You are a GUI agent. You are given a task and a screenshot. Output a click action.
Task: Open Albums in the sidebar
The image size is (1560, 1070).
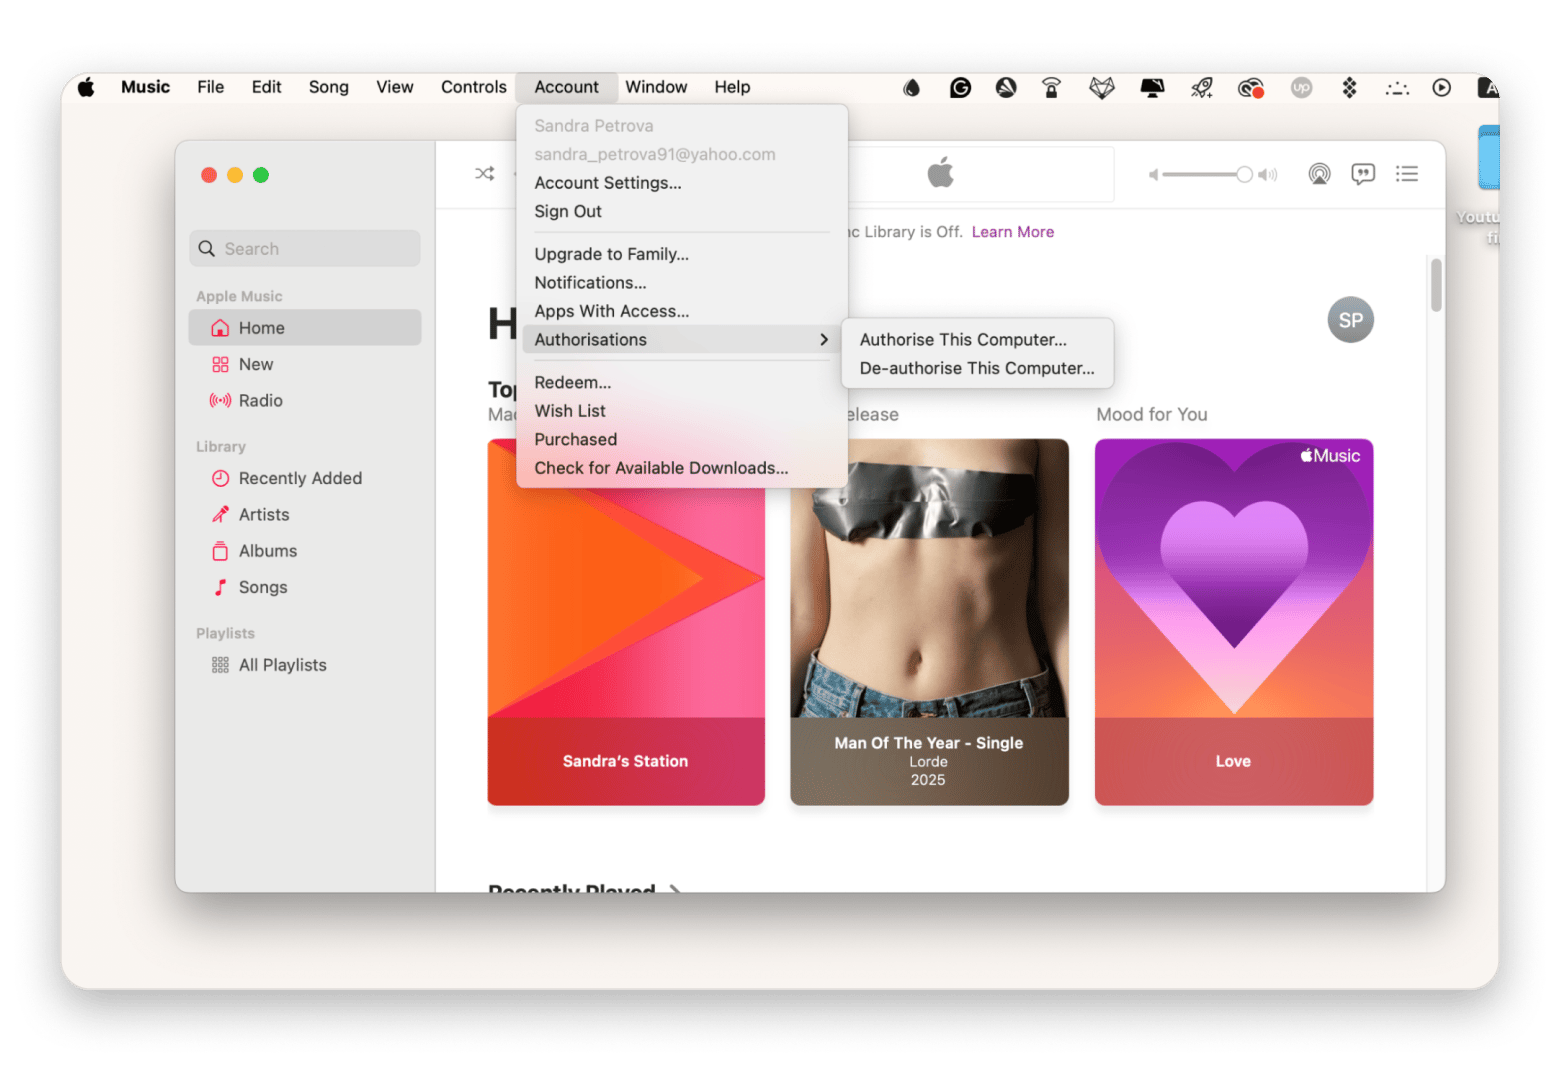pyautogui.click(x=267, y=551)
